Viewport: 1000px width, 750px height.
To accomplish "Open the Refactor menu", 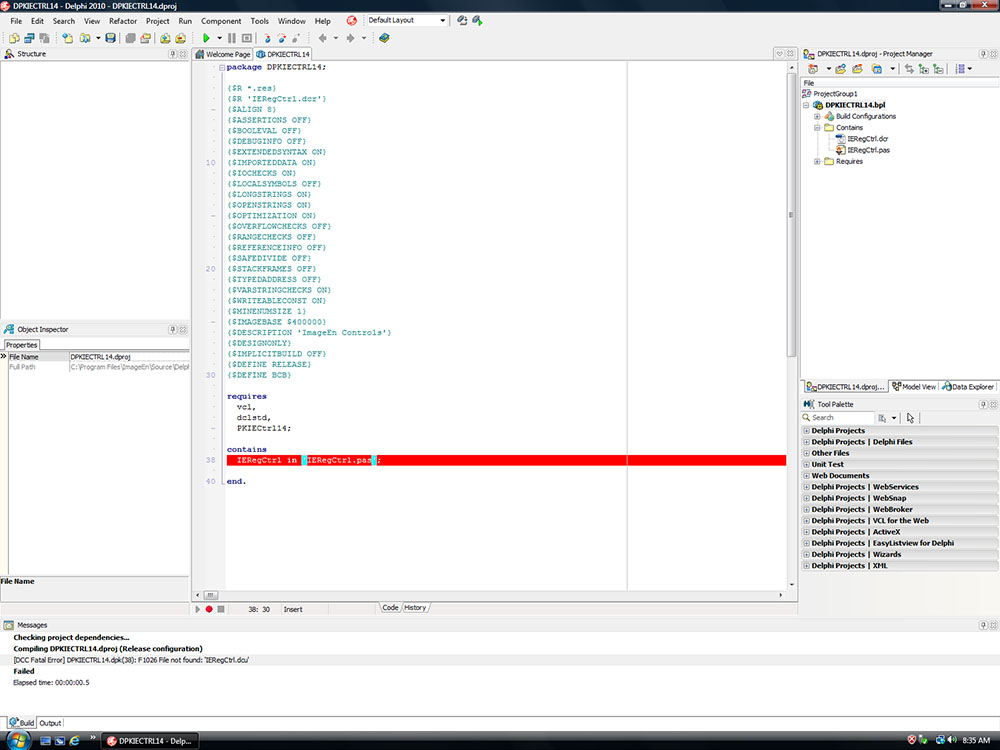I will [x=122, y=21].
